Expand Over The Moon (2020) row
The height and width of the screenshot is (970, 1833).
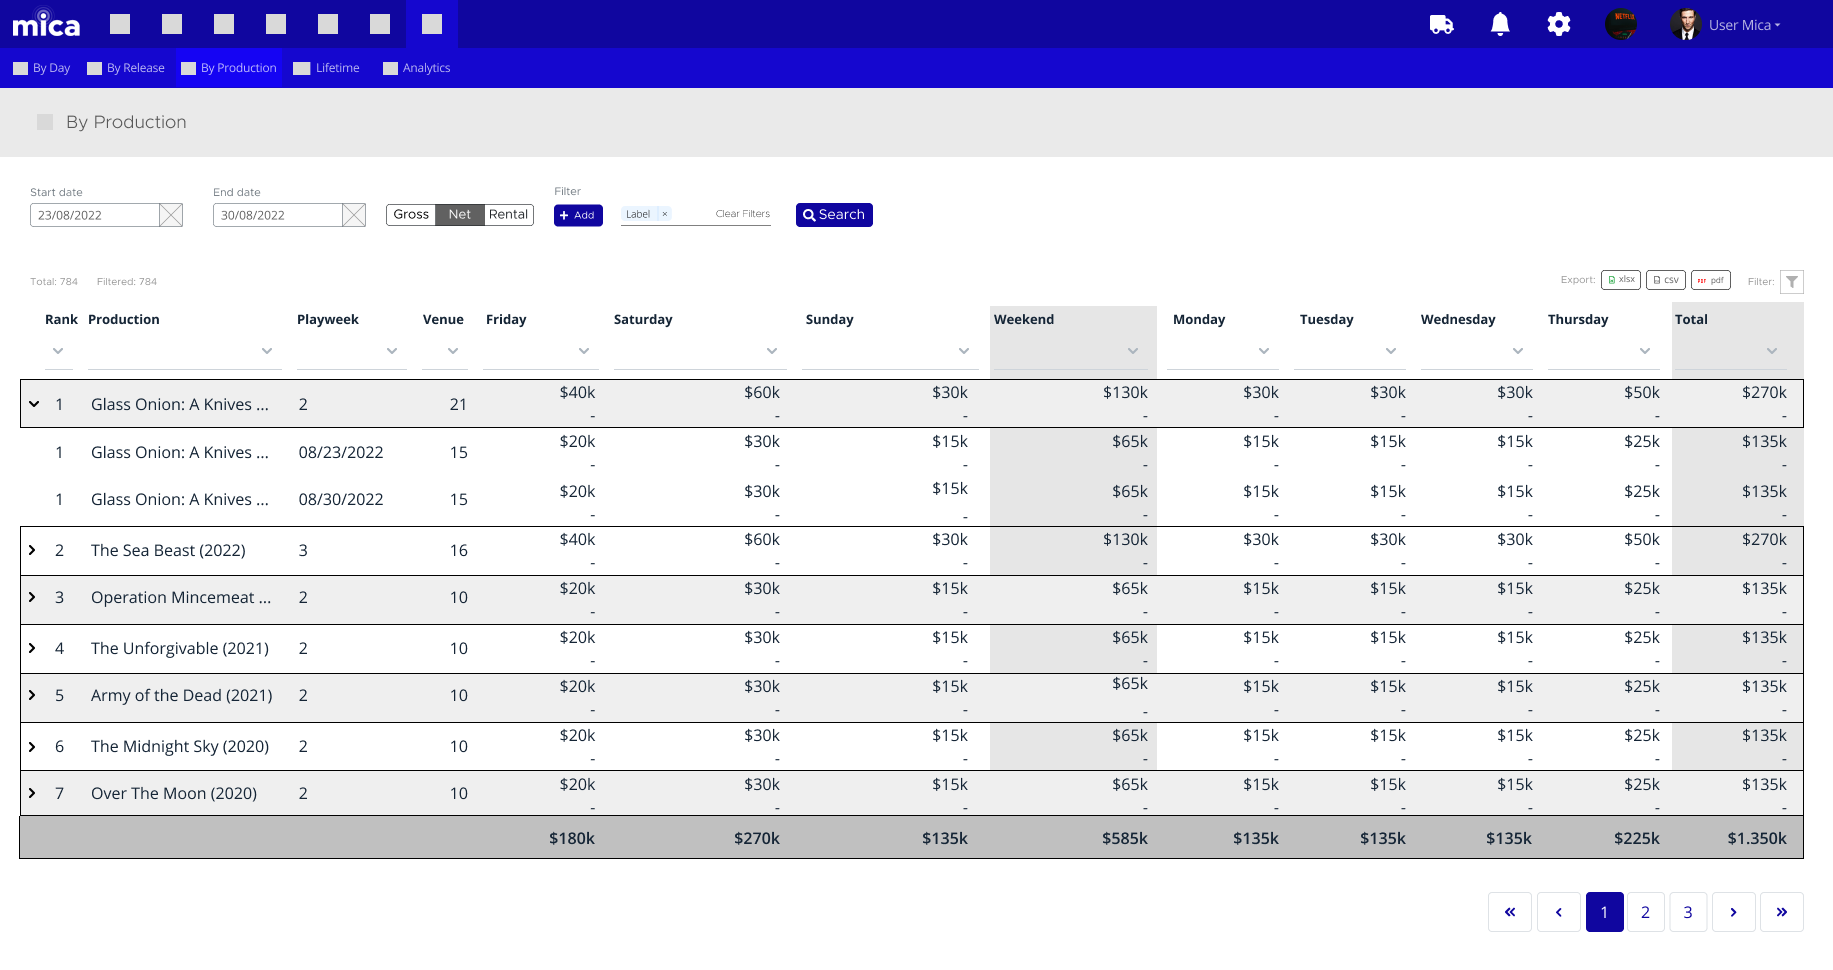coord(32,793)
